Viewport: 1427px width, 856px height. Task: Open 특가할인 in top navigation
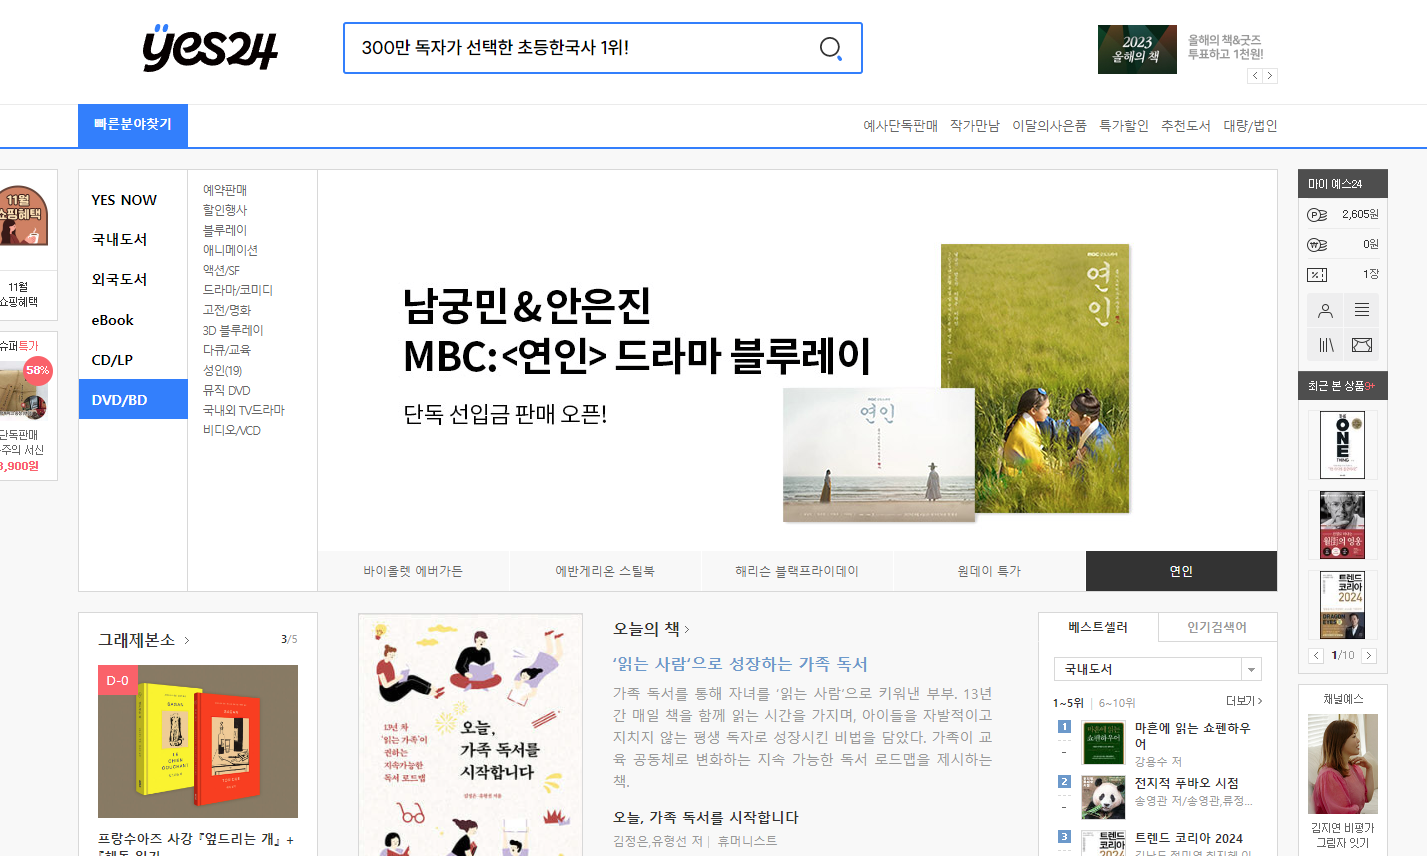tap(1124, 126)
